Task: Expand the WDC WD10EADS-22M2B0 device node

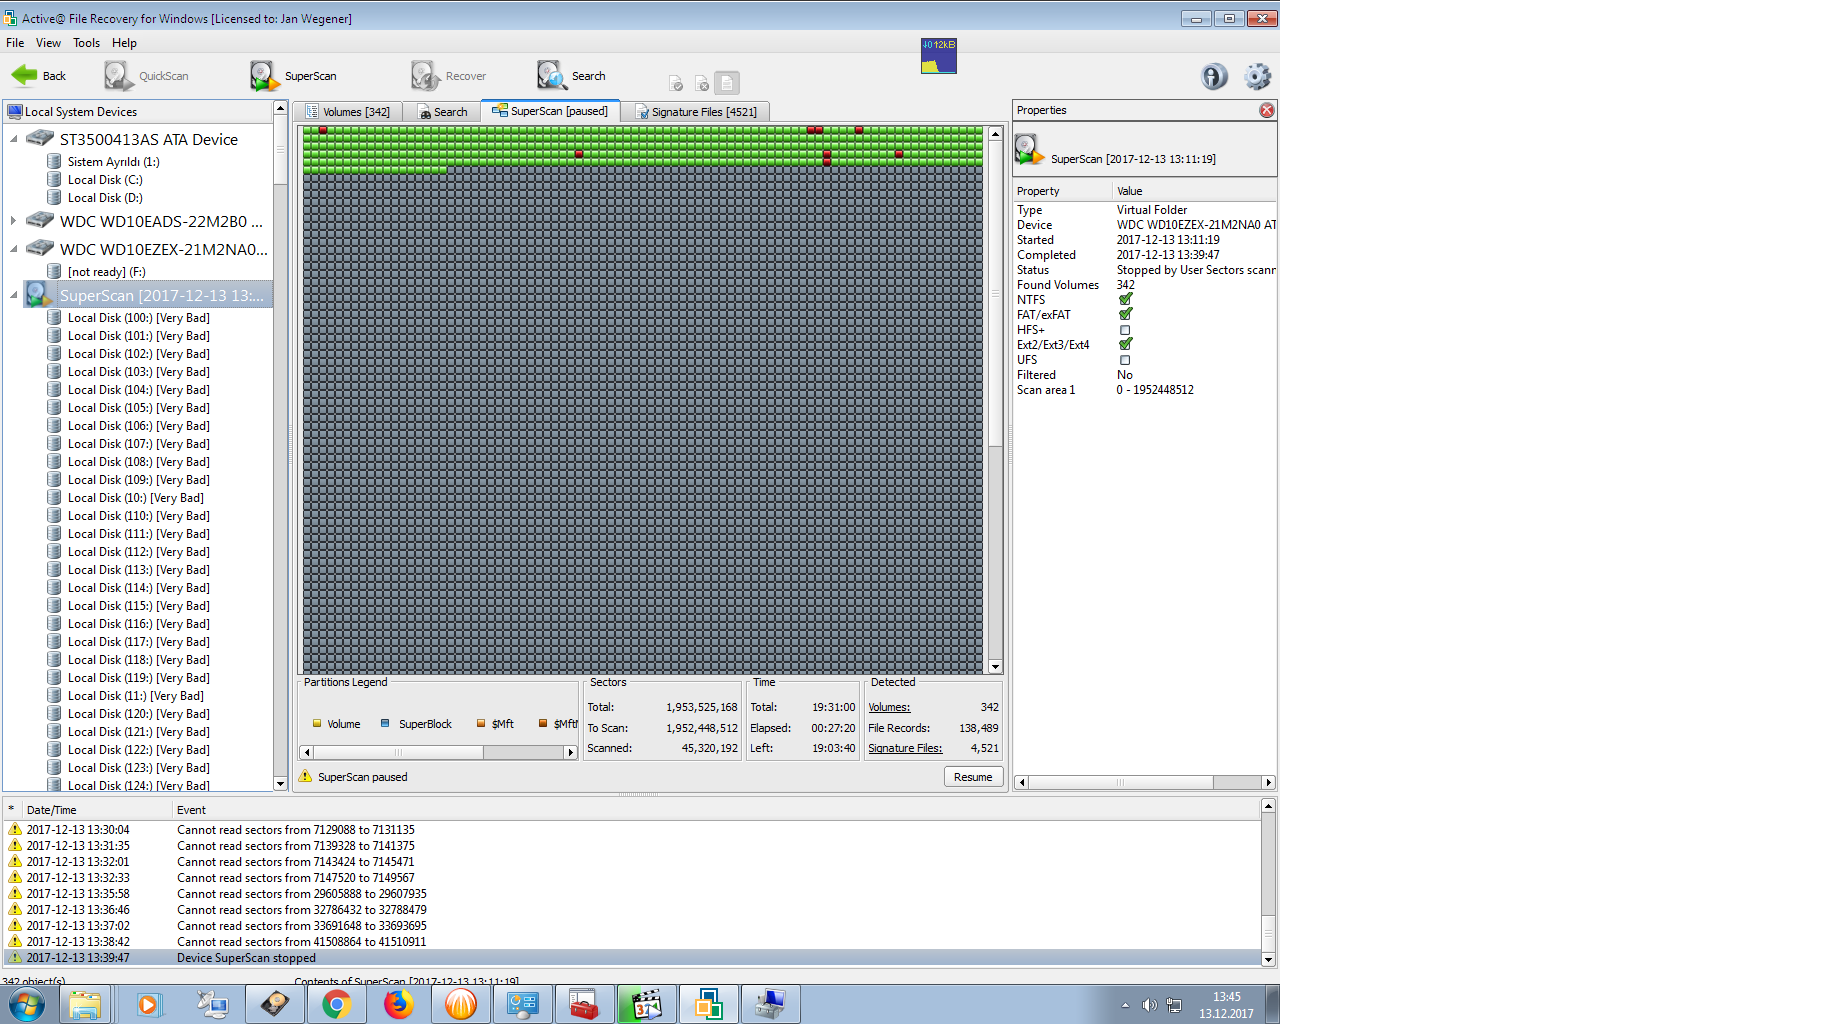Action: point(13,221)
